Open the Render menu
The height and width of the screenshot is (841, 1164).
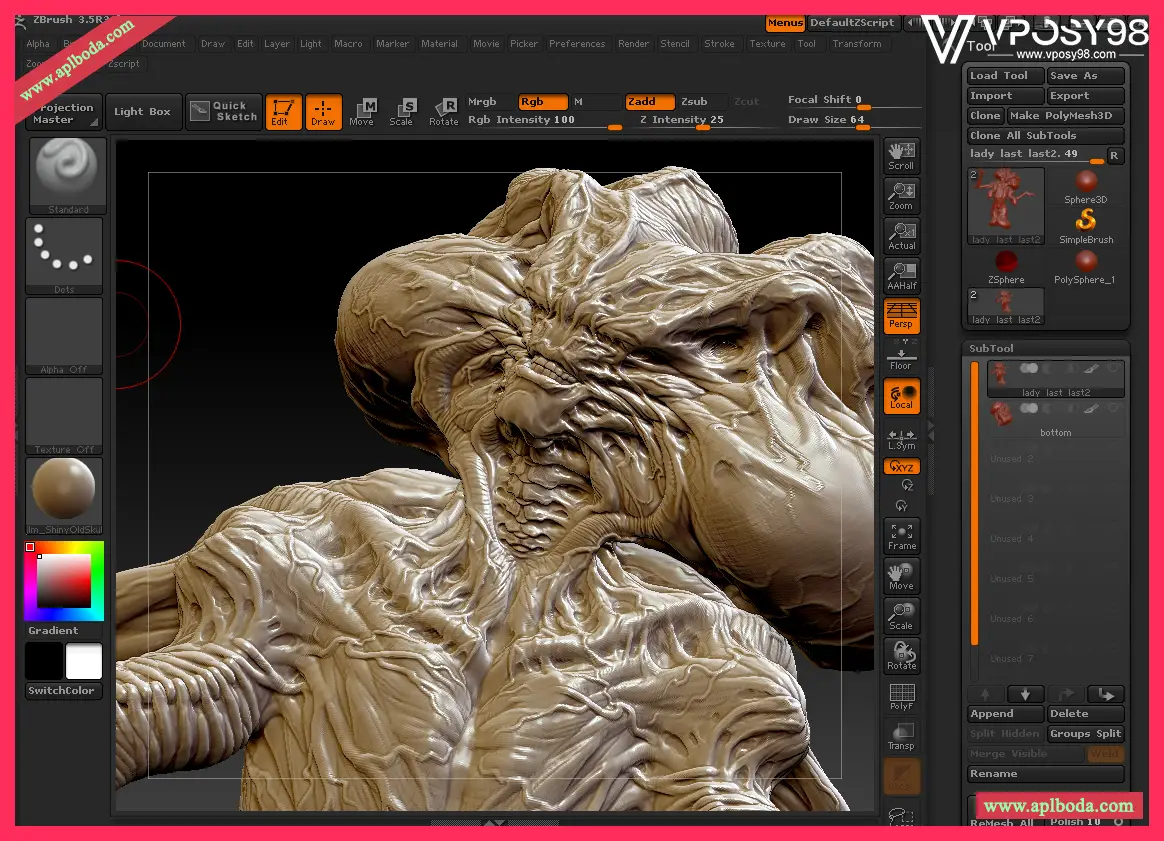633,44
